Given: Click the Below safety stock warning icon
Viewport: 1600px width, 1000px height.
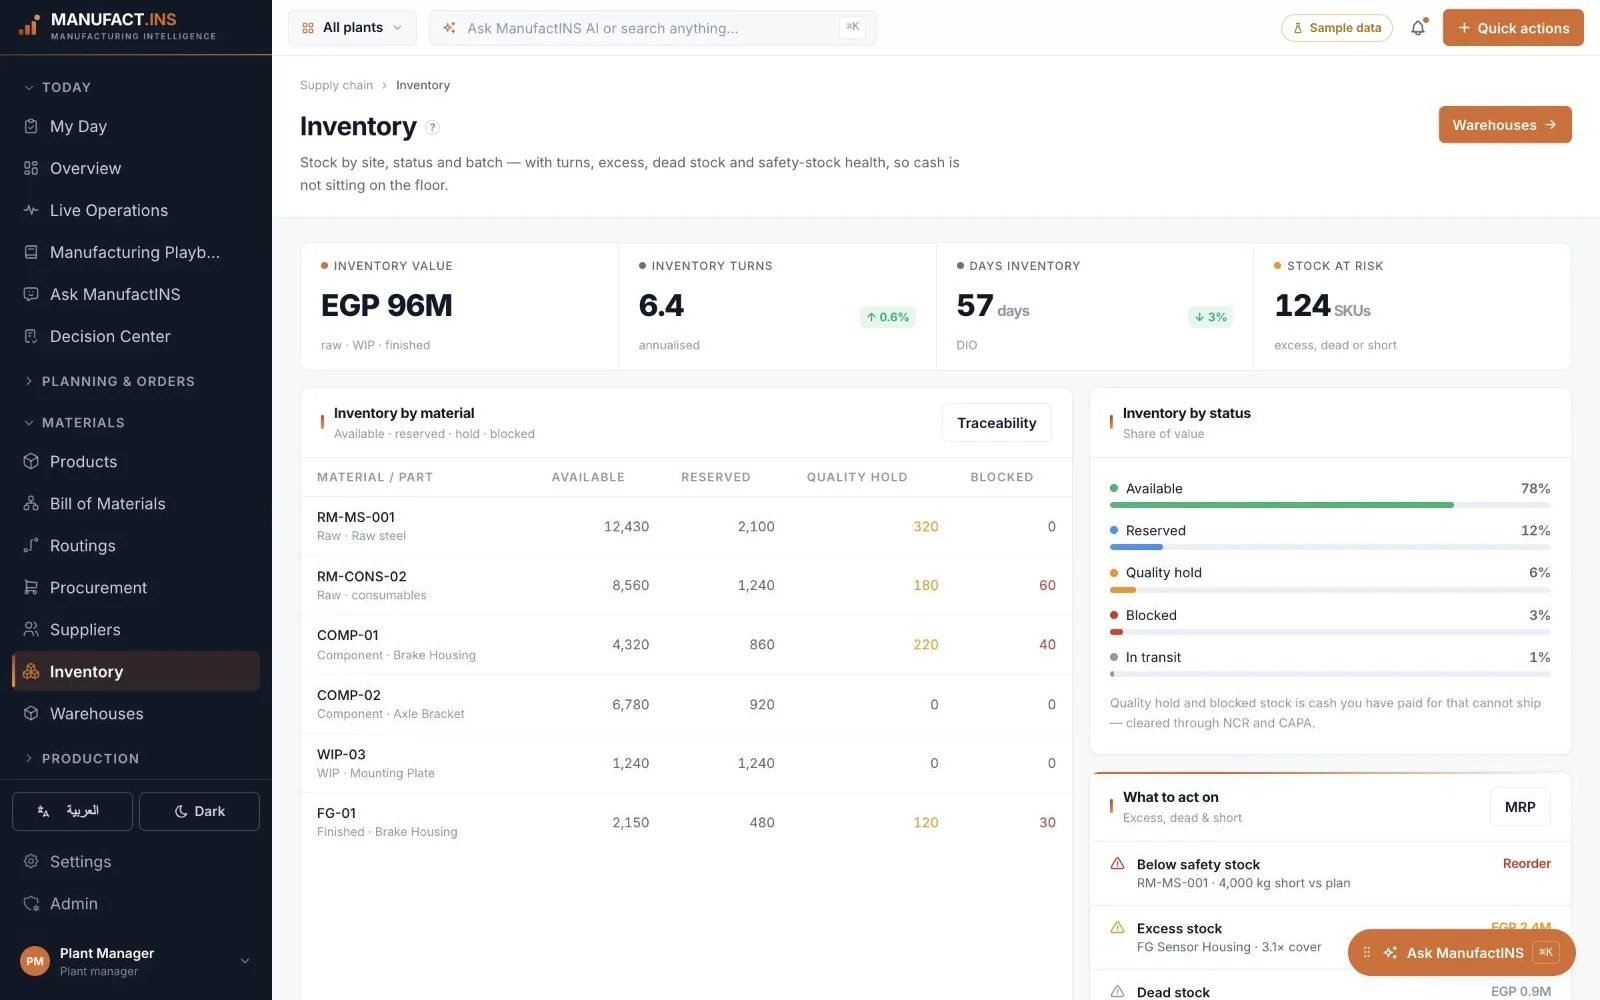Looking at the screenshot, I should point(1118,864).
